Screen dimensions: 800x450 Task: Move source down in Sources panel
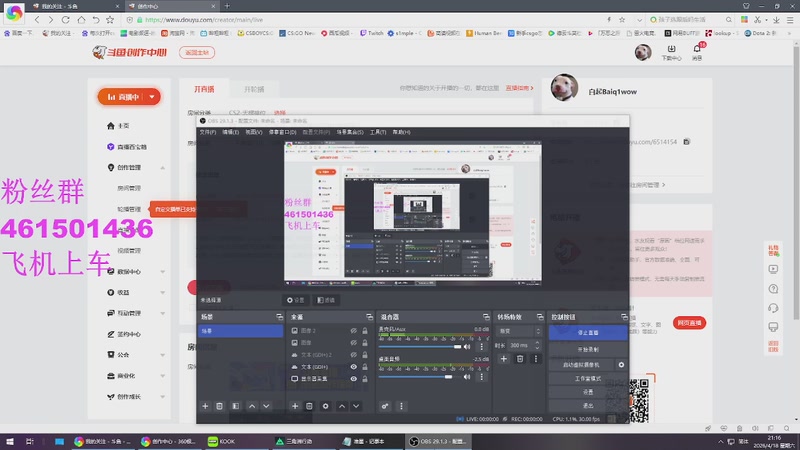(356, 406)
